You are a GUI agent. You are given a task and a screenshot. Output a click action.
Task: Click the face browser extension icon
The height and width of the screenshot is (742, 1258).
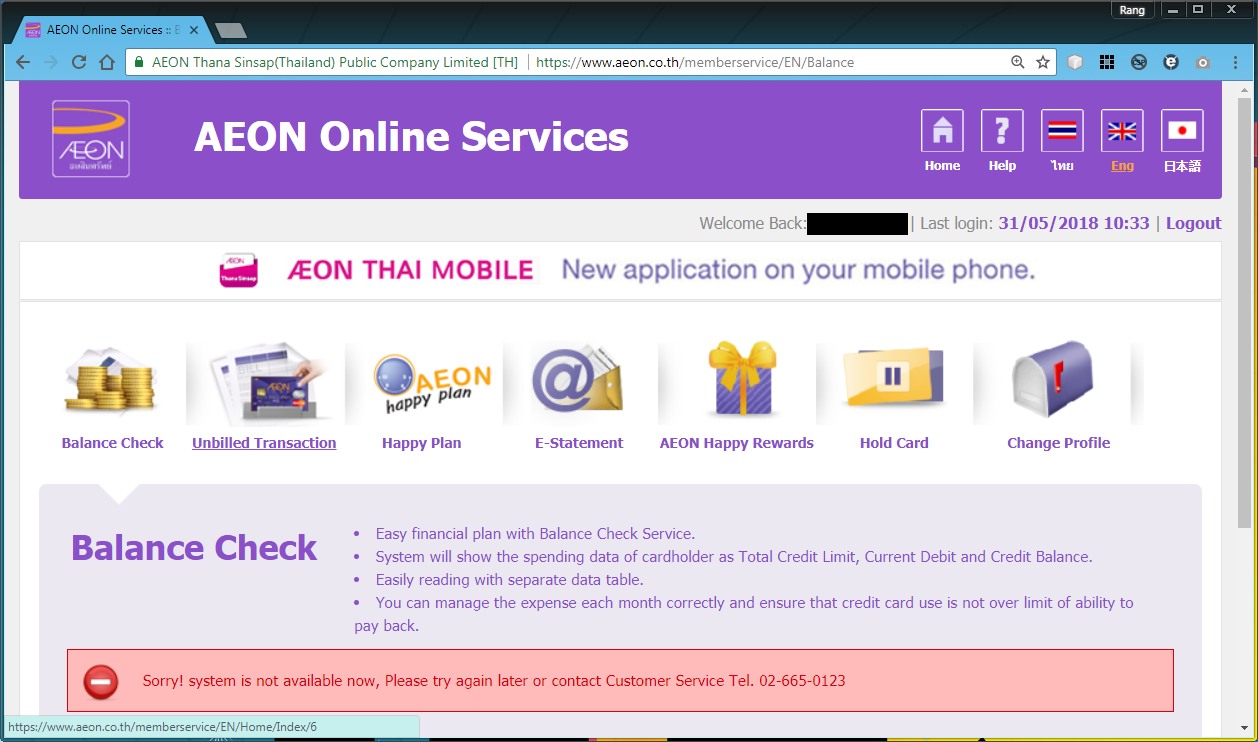tap(1171, 62)
